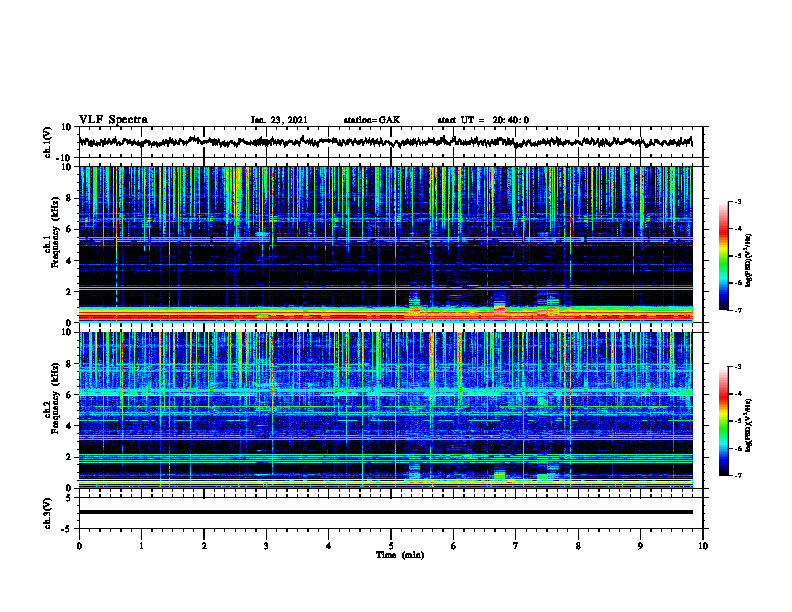Click the time axis tick label "1"
Image resolution: width=792 pixels, height=612 pixels.
pyautogui.click(x=141, y=545)
